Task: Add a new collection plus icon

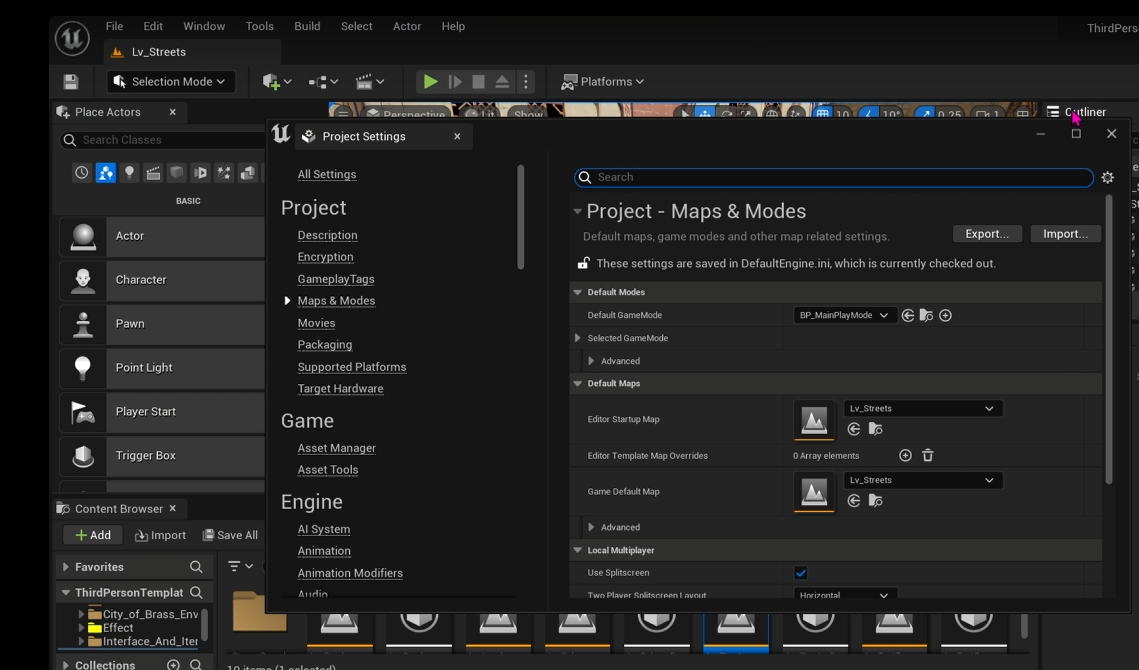Action: pos(173,665)
